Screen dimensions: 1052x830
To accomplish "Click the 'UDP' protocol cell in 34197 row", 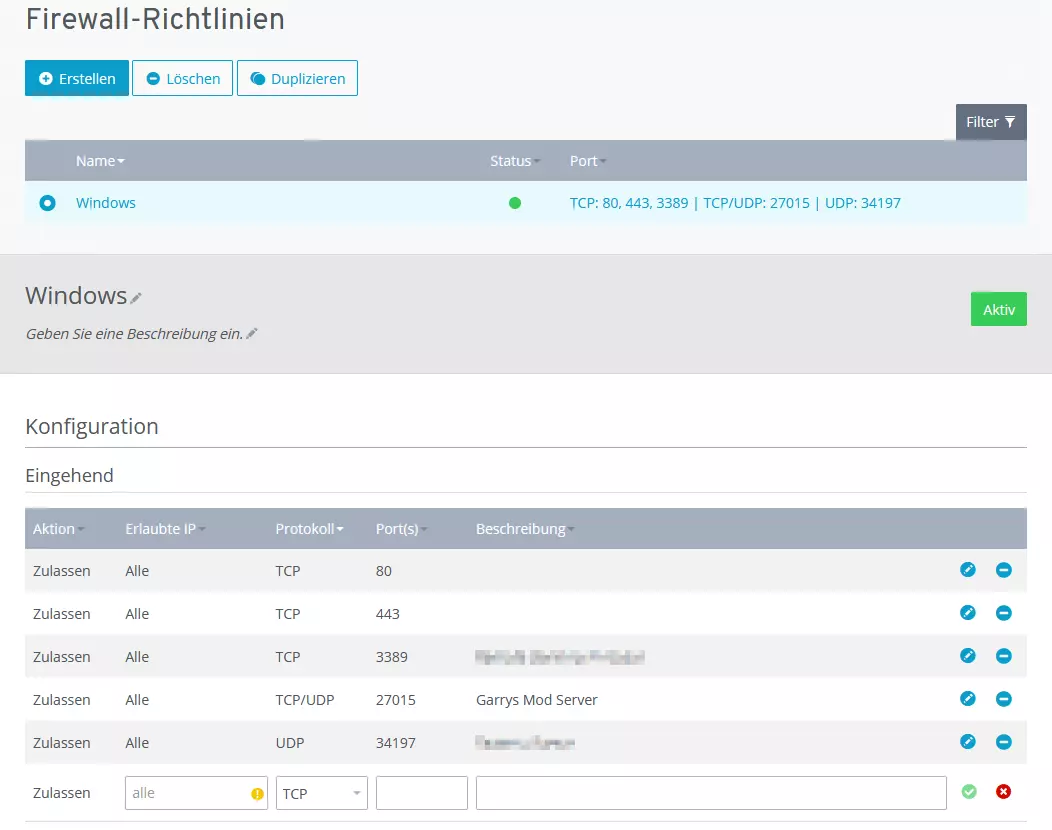I will [x=290, y=743].
